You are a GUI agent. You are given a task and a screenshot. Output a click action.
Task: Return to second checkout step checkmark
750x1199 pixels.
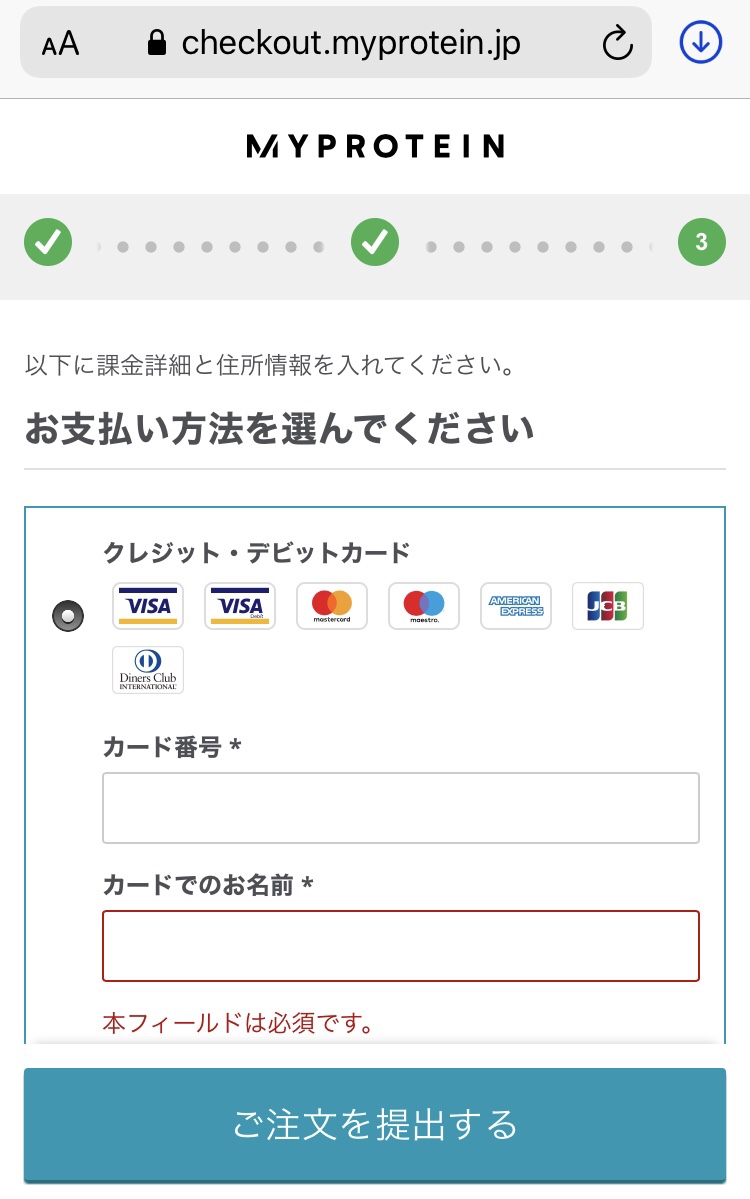(x=375, y=242)
